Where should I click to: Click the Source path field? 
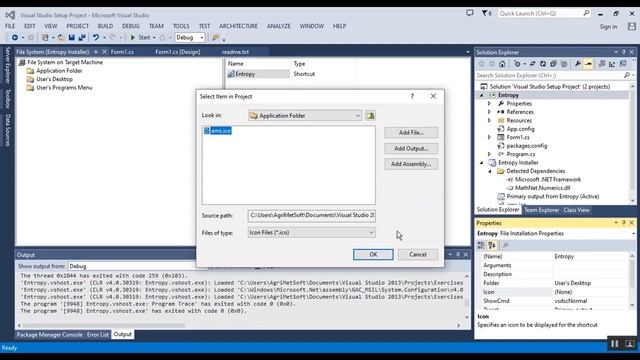[x=311, y=215]
